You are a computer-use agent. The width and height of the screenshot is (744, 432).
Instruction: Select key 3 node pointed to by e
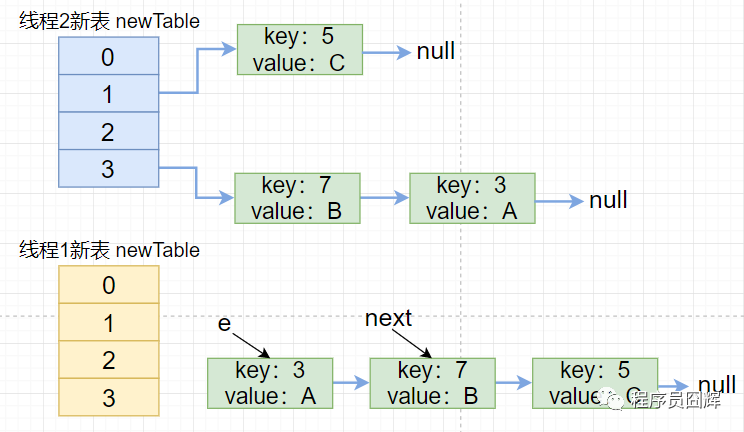(x=270, y=383)
